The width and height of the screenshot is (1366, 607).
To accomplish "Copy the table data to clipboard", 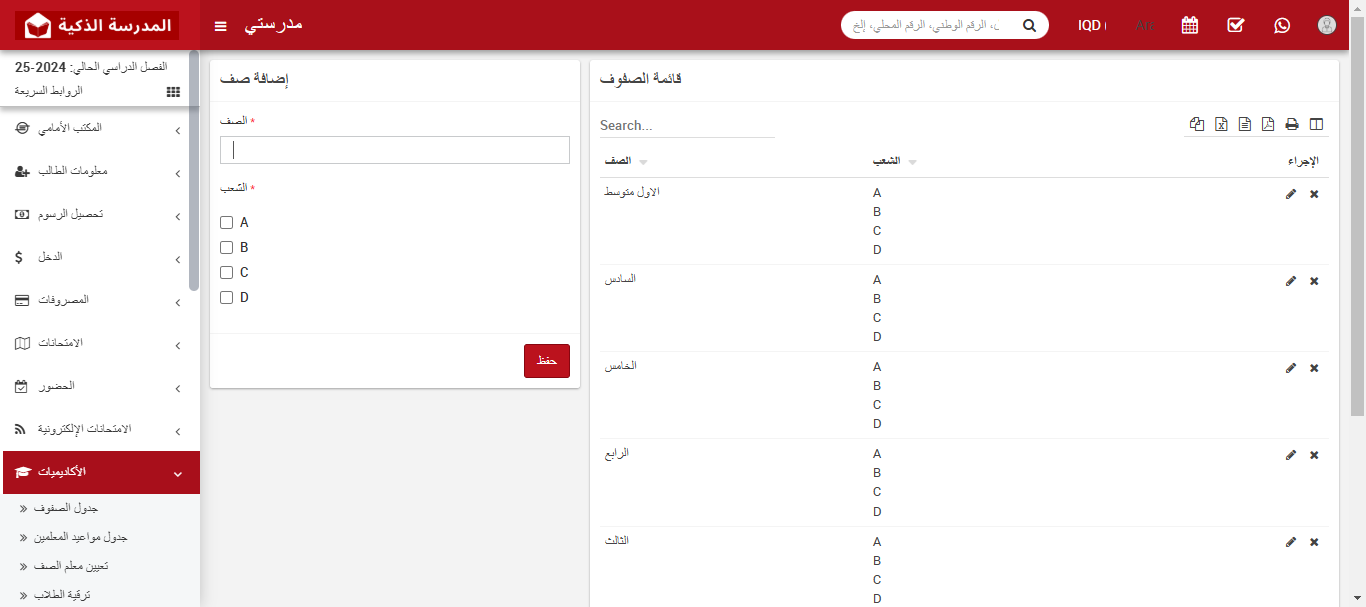I will pos(1197,124).
